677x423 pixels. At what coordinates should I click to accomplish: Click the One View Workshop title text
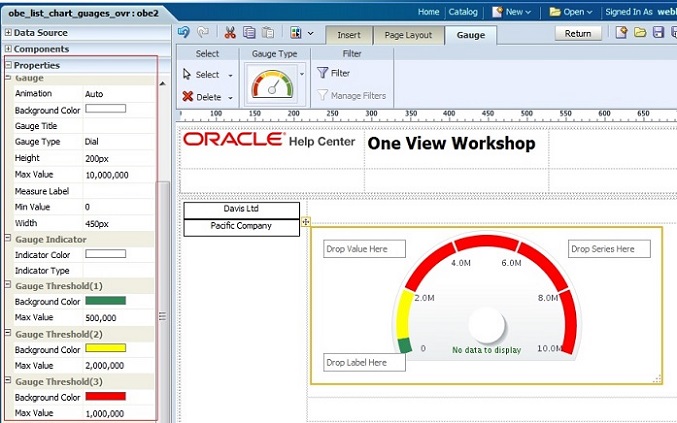[x=451, y=143]
